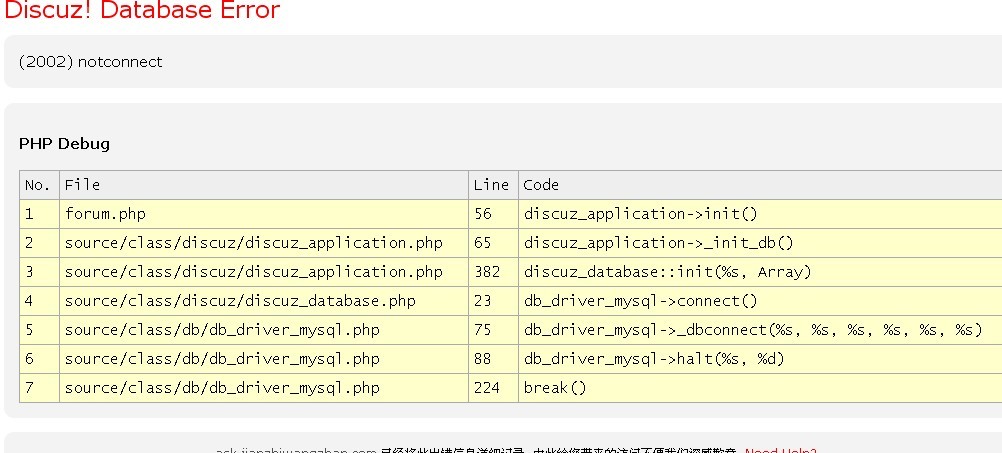Viewport: 1002px width, 453px height.
Task: Click row number "1" in the debug table
Action: 39,214
